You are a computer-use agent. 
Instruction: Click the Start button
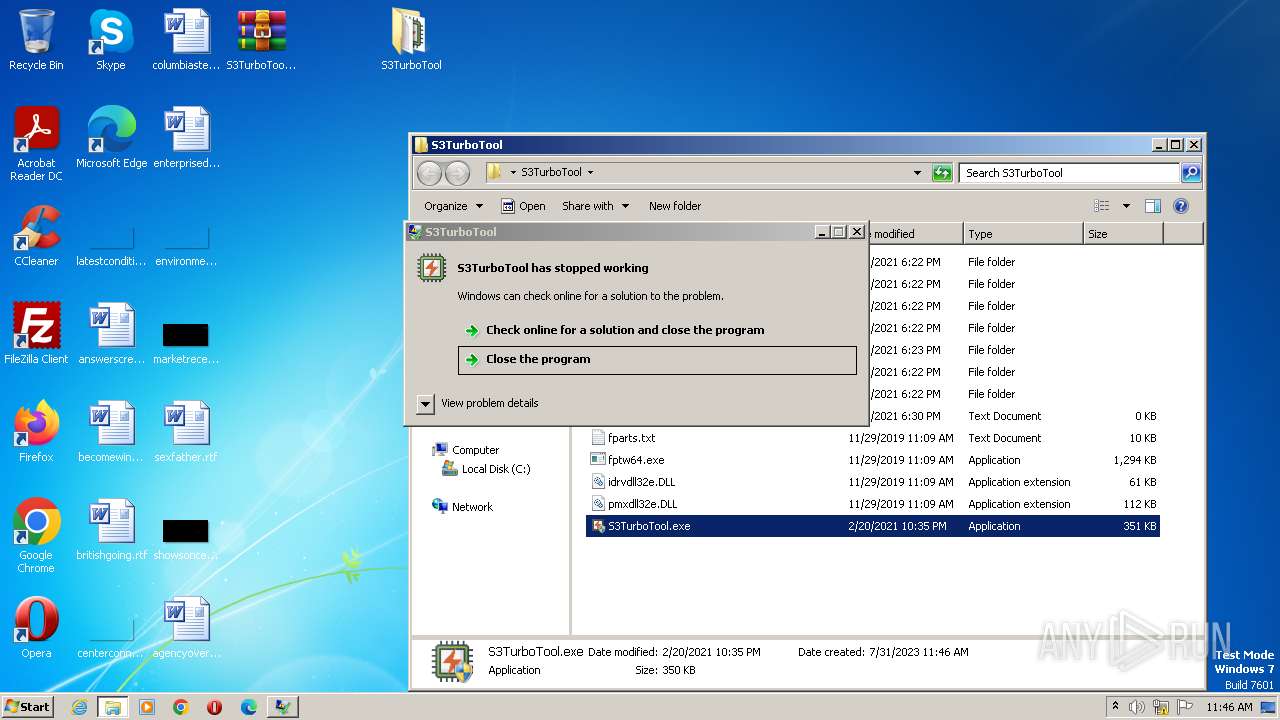pyautogui.click(x=28, y=707)
